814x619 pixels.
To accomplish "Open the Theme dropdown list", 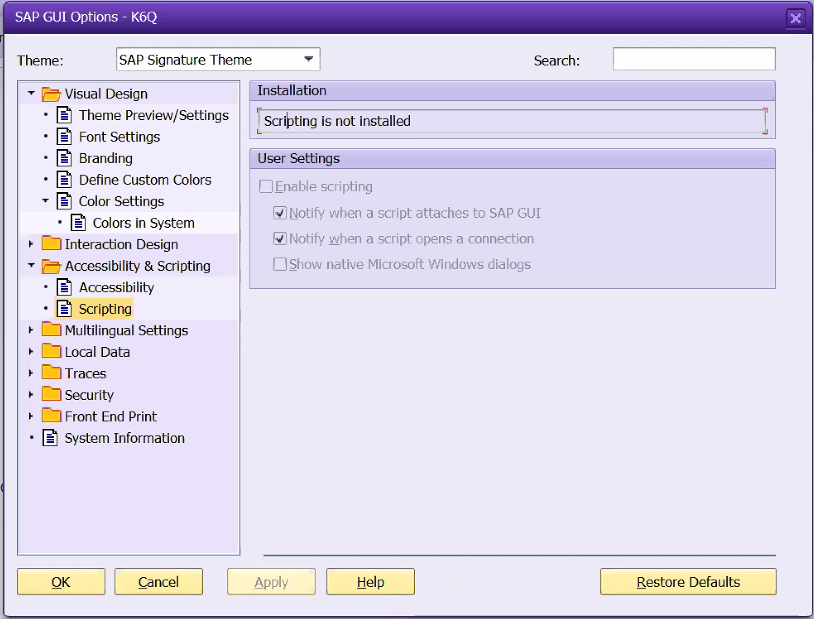I will coord(309,60).
